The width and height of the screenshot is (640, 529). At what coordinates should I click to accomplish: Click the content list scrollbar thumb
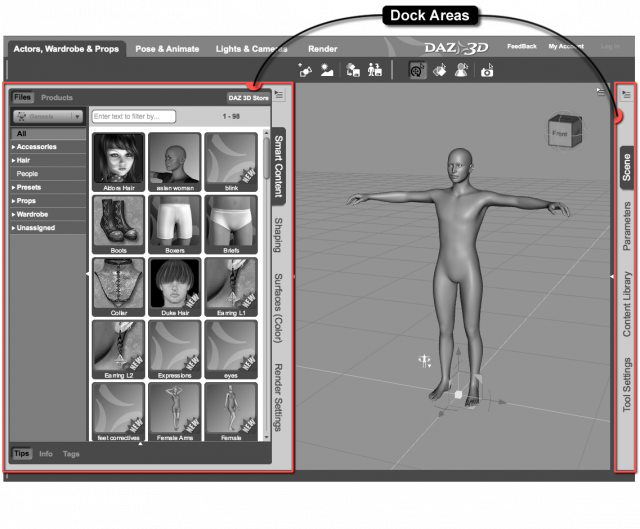click(x=267, y=158)
